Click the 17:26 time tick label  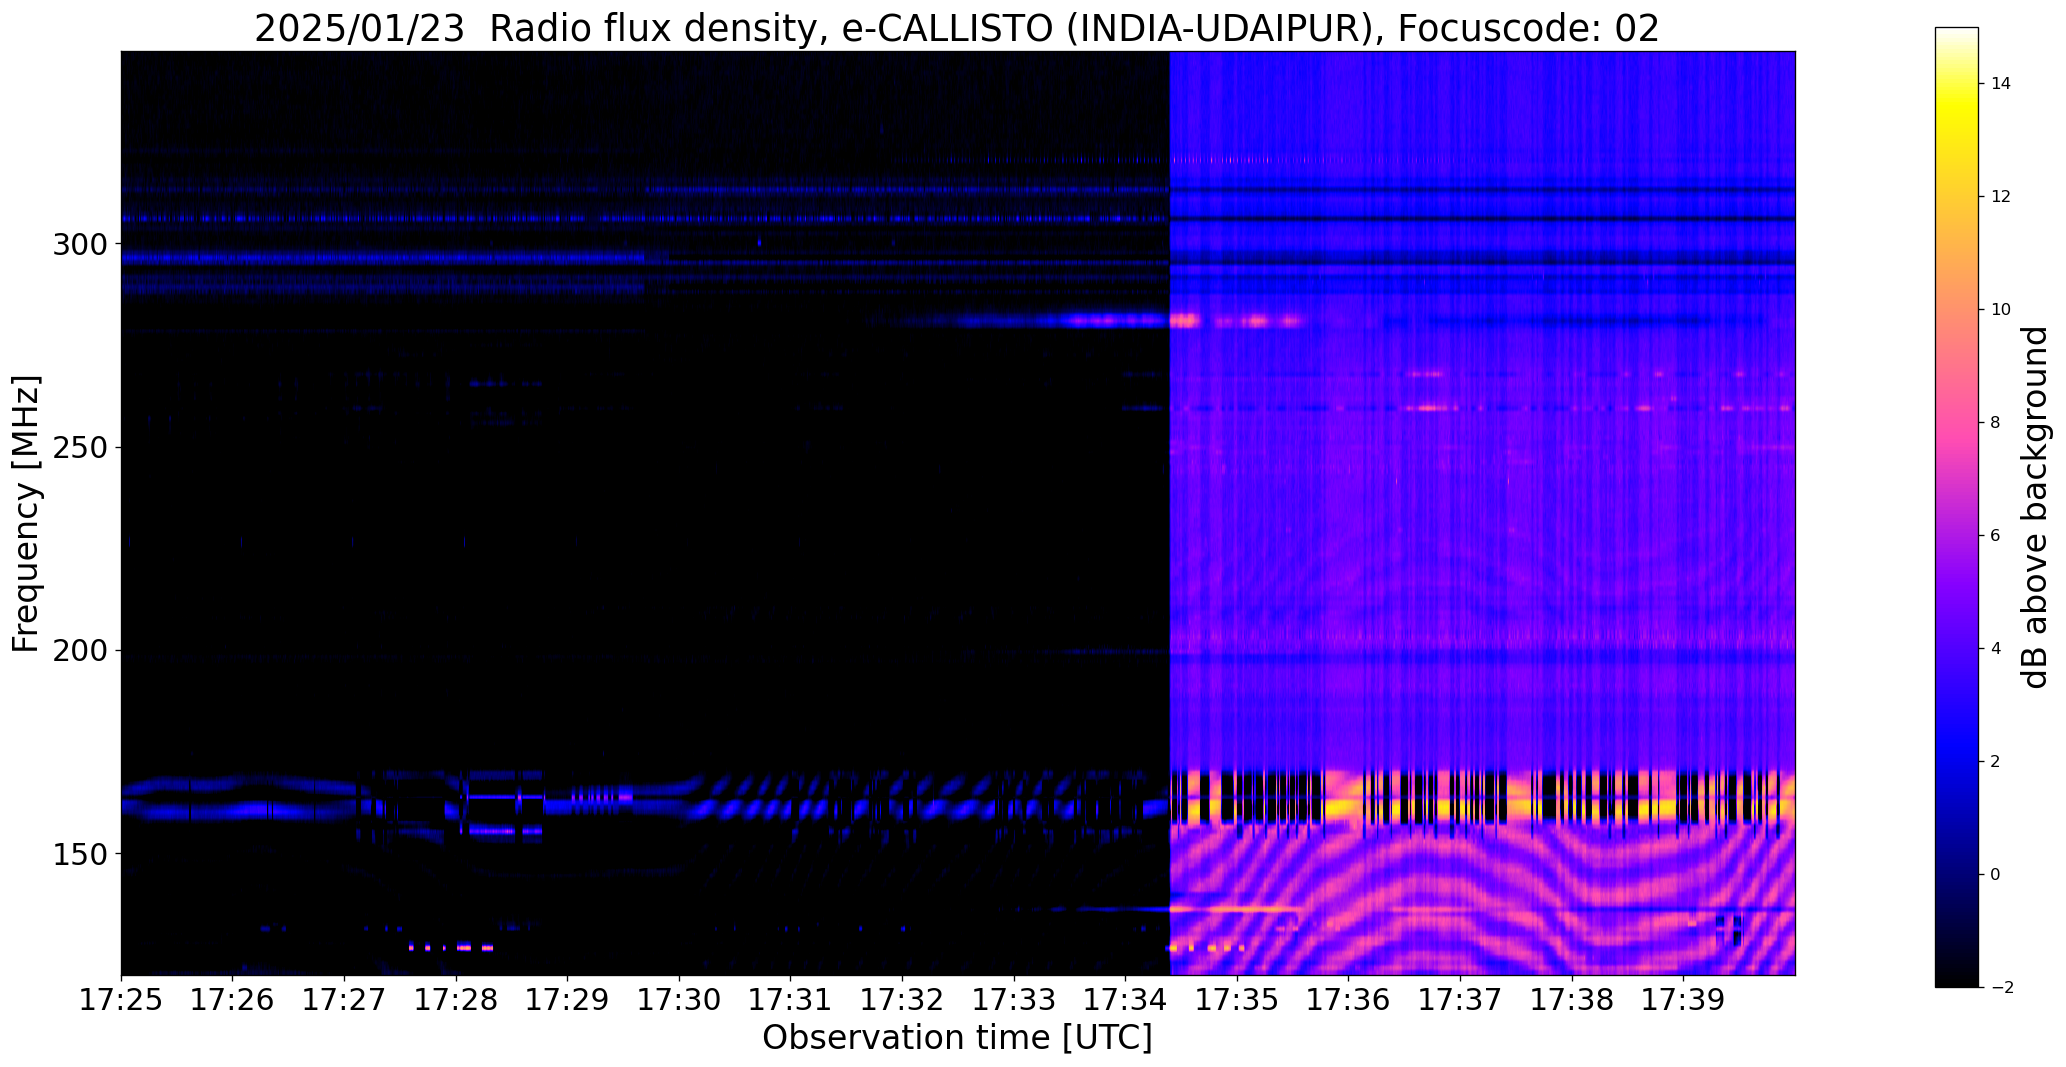click(233, 999)
